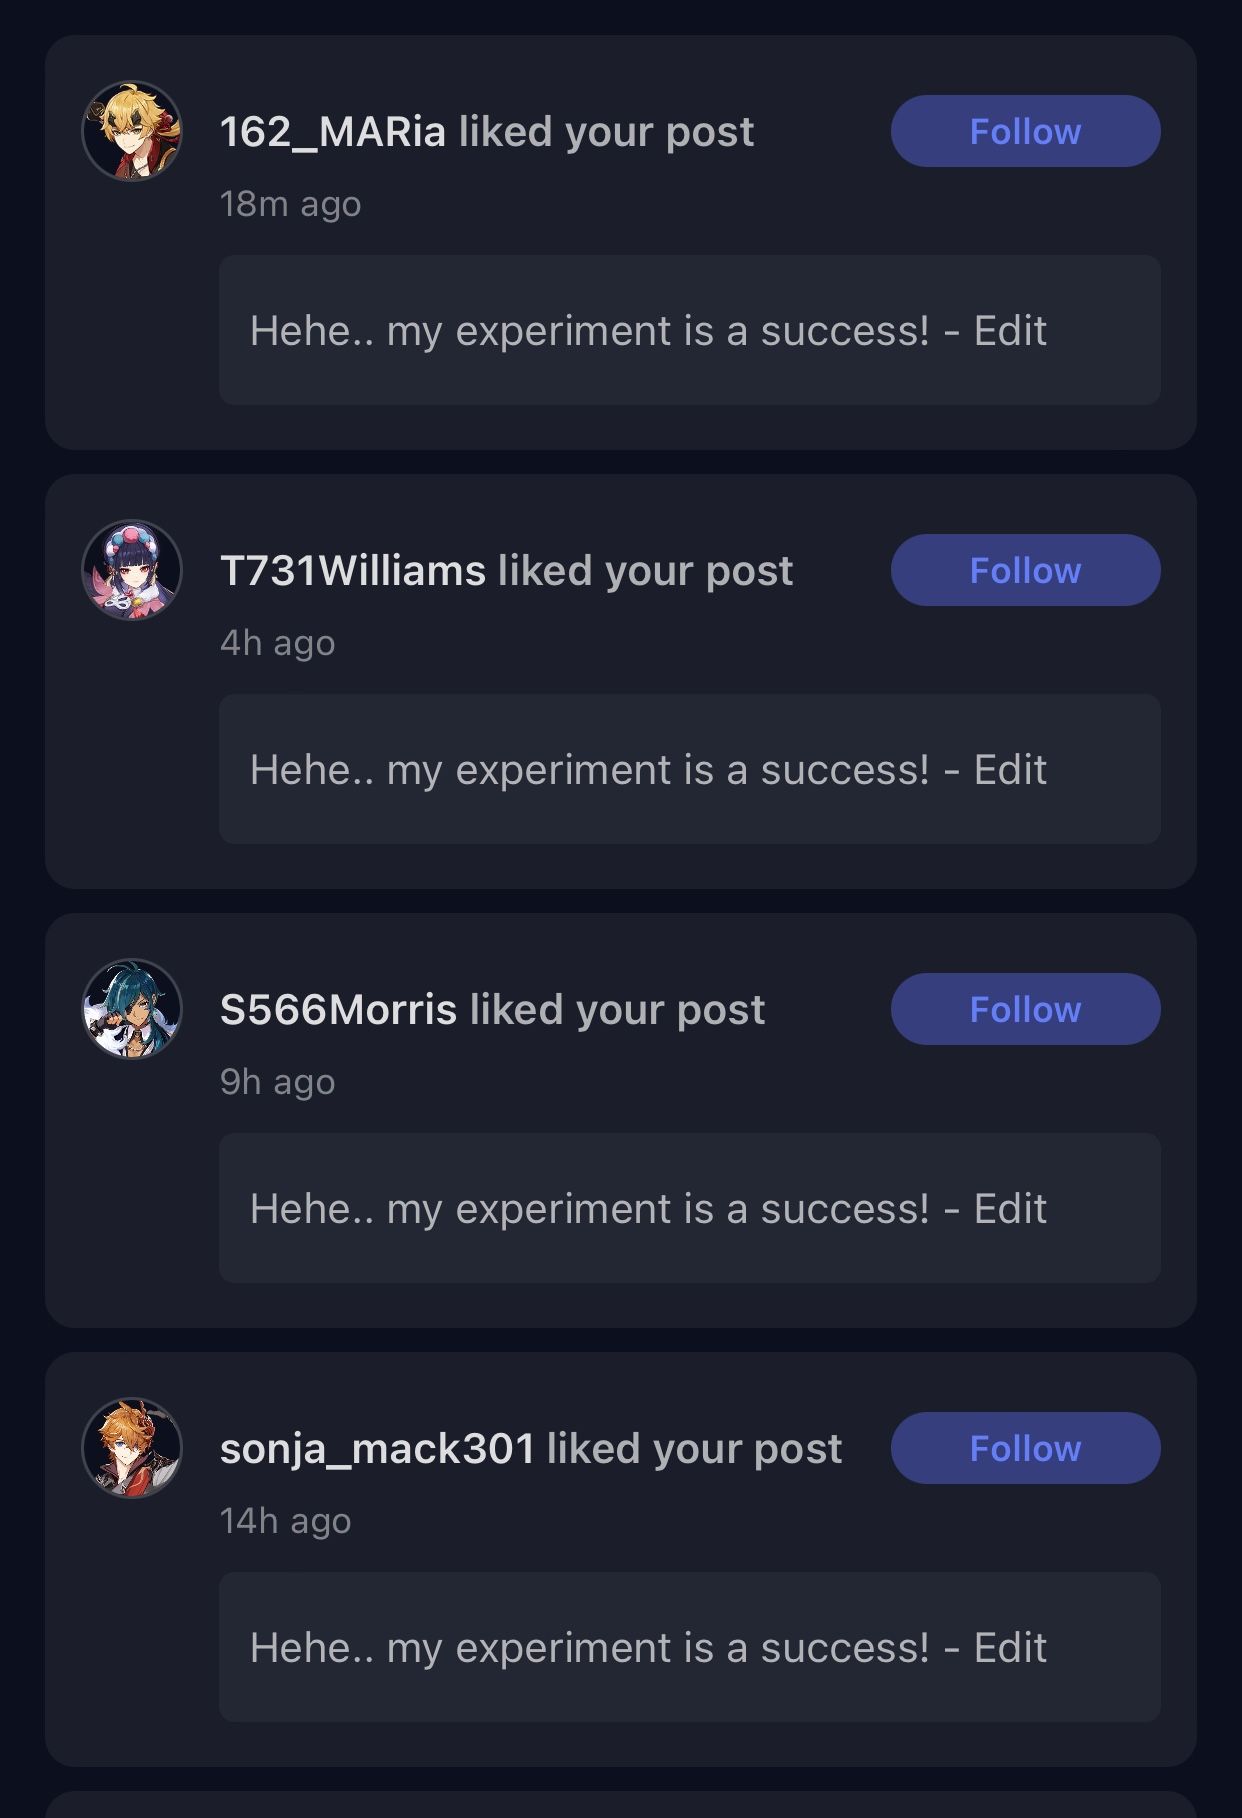Viewport: 1242px width, 1818px height.
Task: Follow S566Morris
Action: [x=1025, y=1009]
